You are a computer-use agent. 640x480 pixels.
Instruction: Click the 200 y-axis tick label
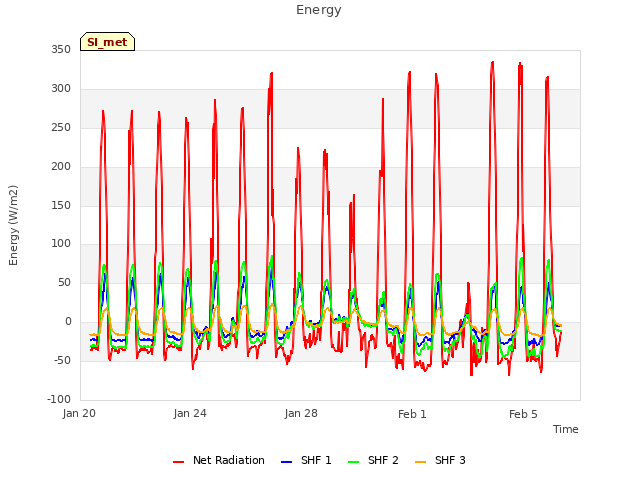click(61, 167)
